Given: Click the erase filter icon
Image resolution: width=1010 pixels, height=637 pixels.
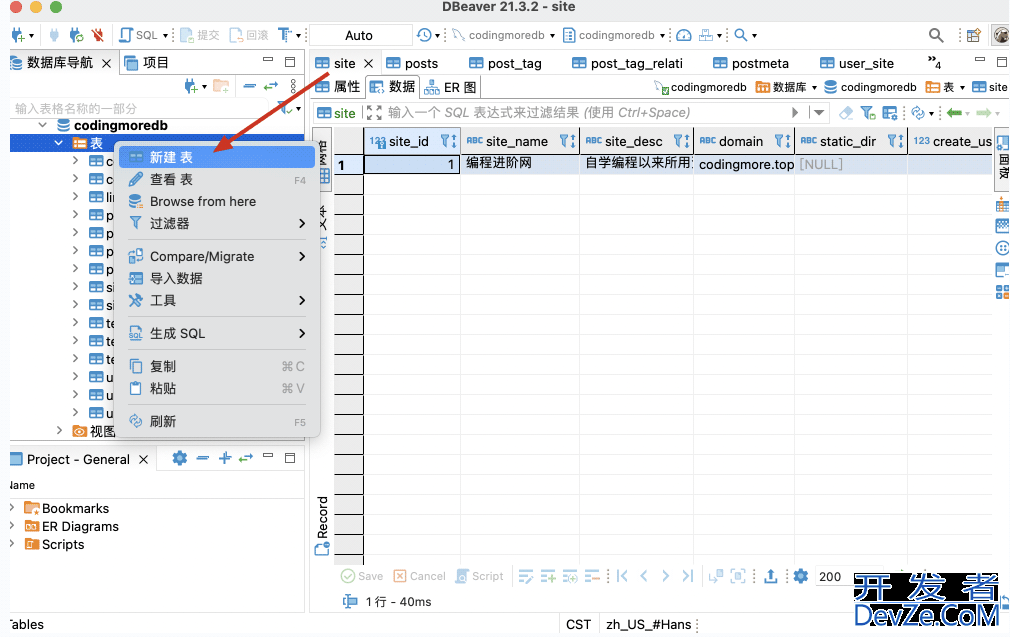Looking at the screenshot, I should (846, 113).
